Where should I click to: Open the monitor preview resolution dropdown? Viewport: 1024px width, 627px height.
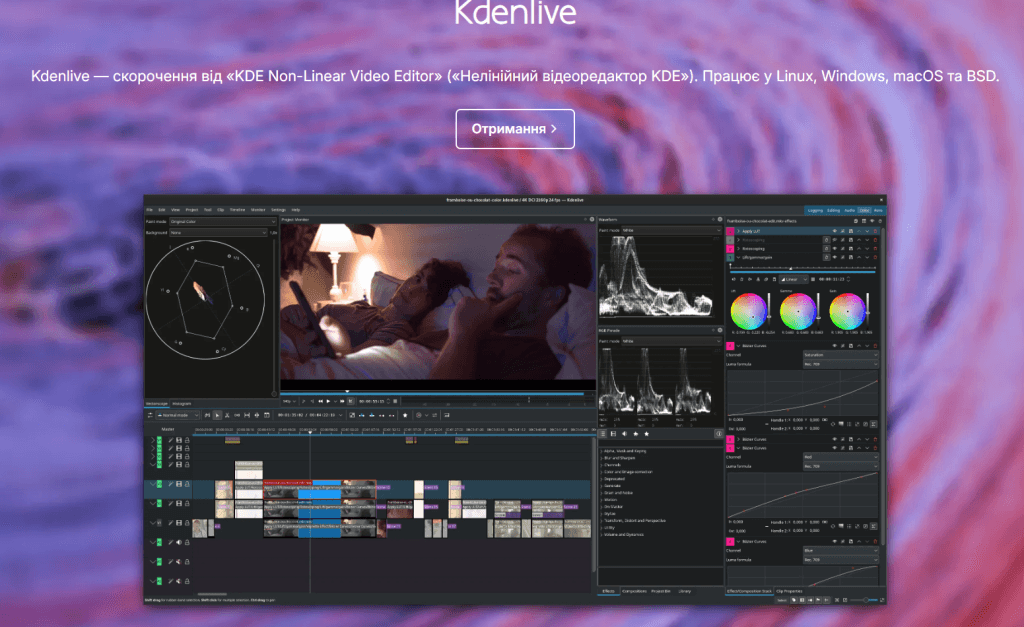(x=289, y=401)
